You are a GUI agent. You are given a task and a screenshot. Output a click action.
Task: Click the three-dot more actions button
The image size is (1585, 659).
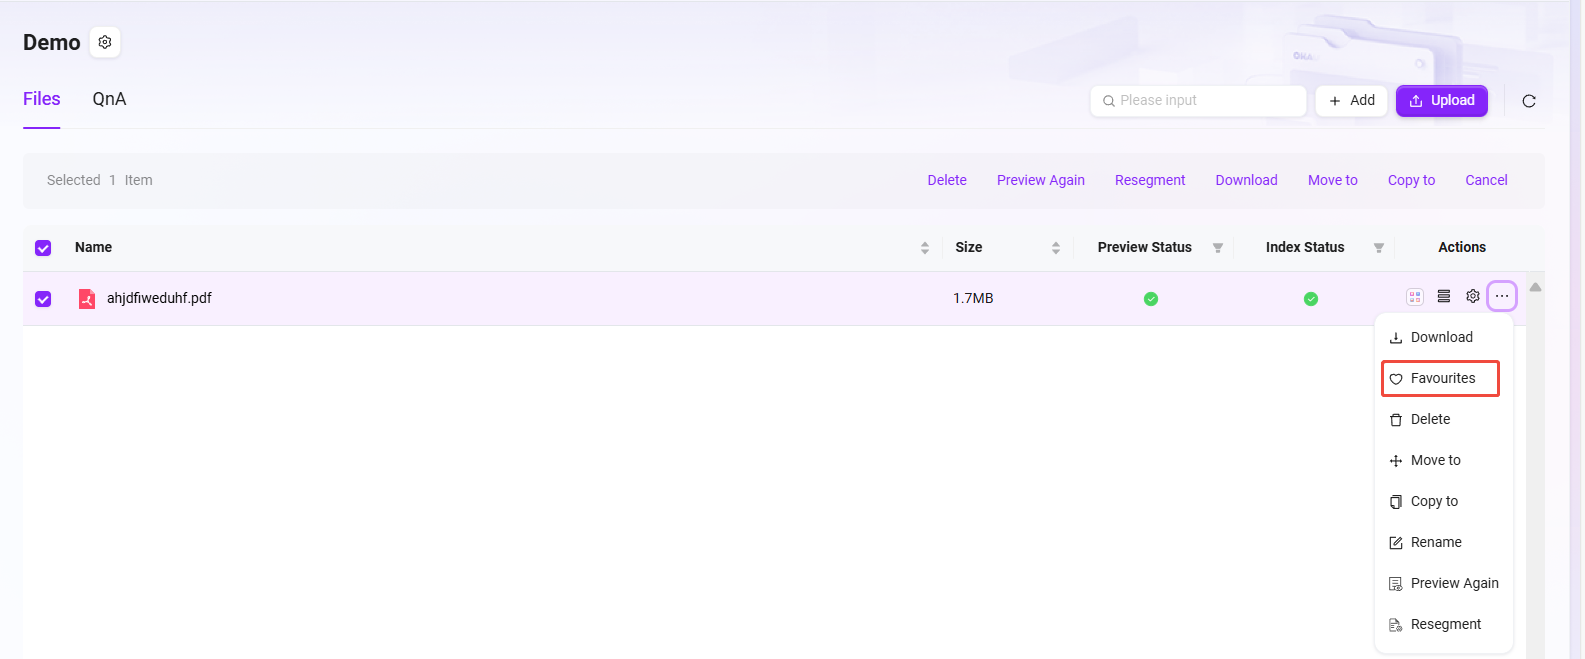(x=1501, y=297)
